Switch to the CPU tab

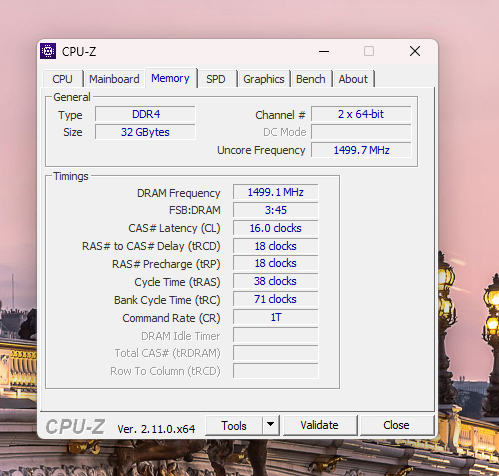(62, 79)
